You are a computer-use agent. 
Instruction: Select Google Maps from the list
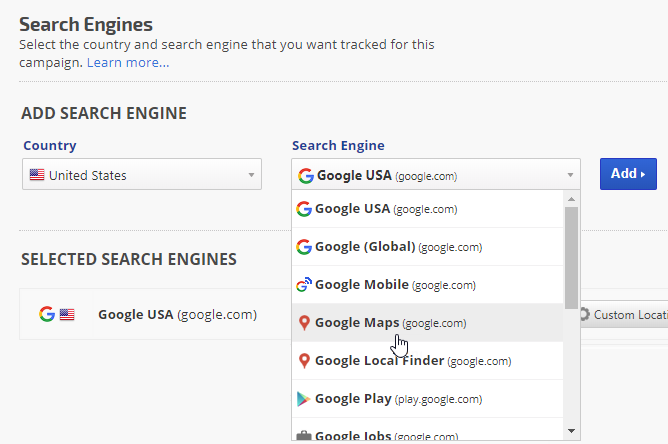pos(390,323)
